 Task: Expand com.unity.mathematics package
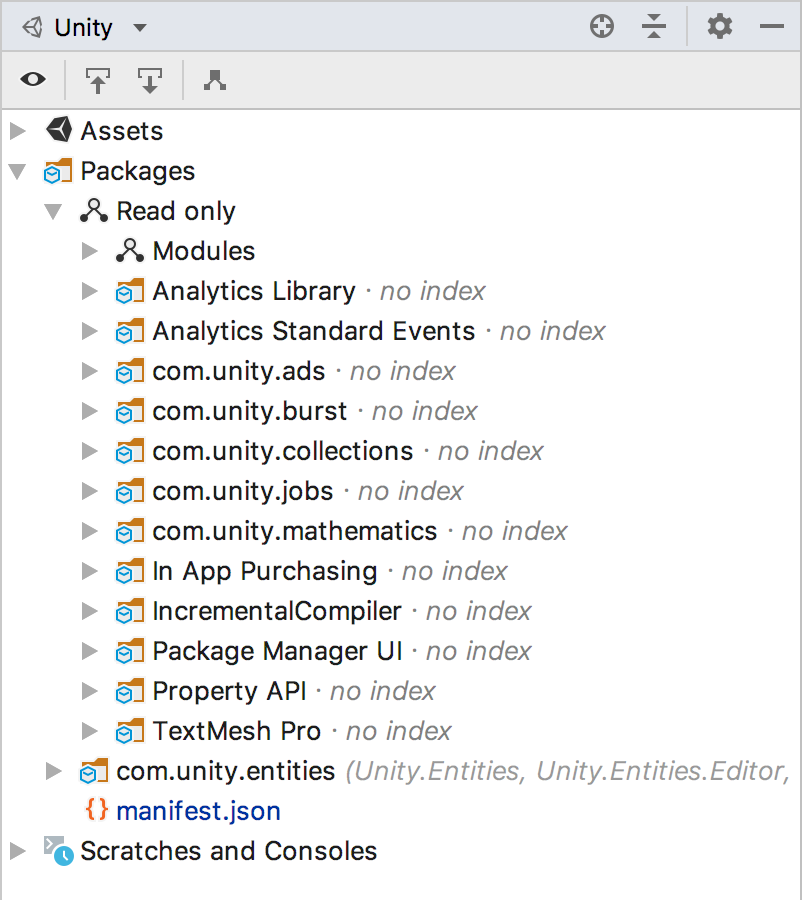(x=90, y=531)
